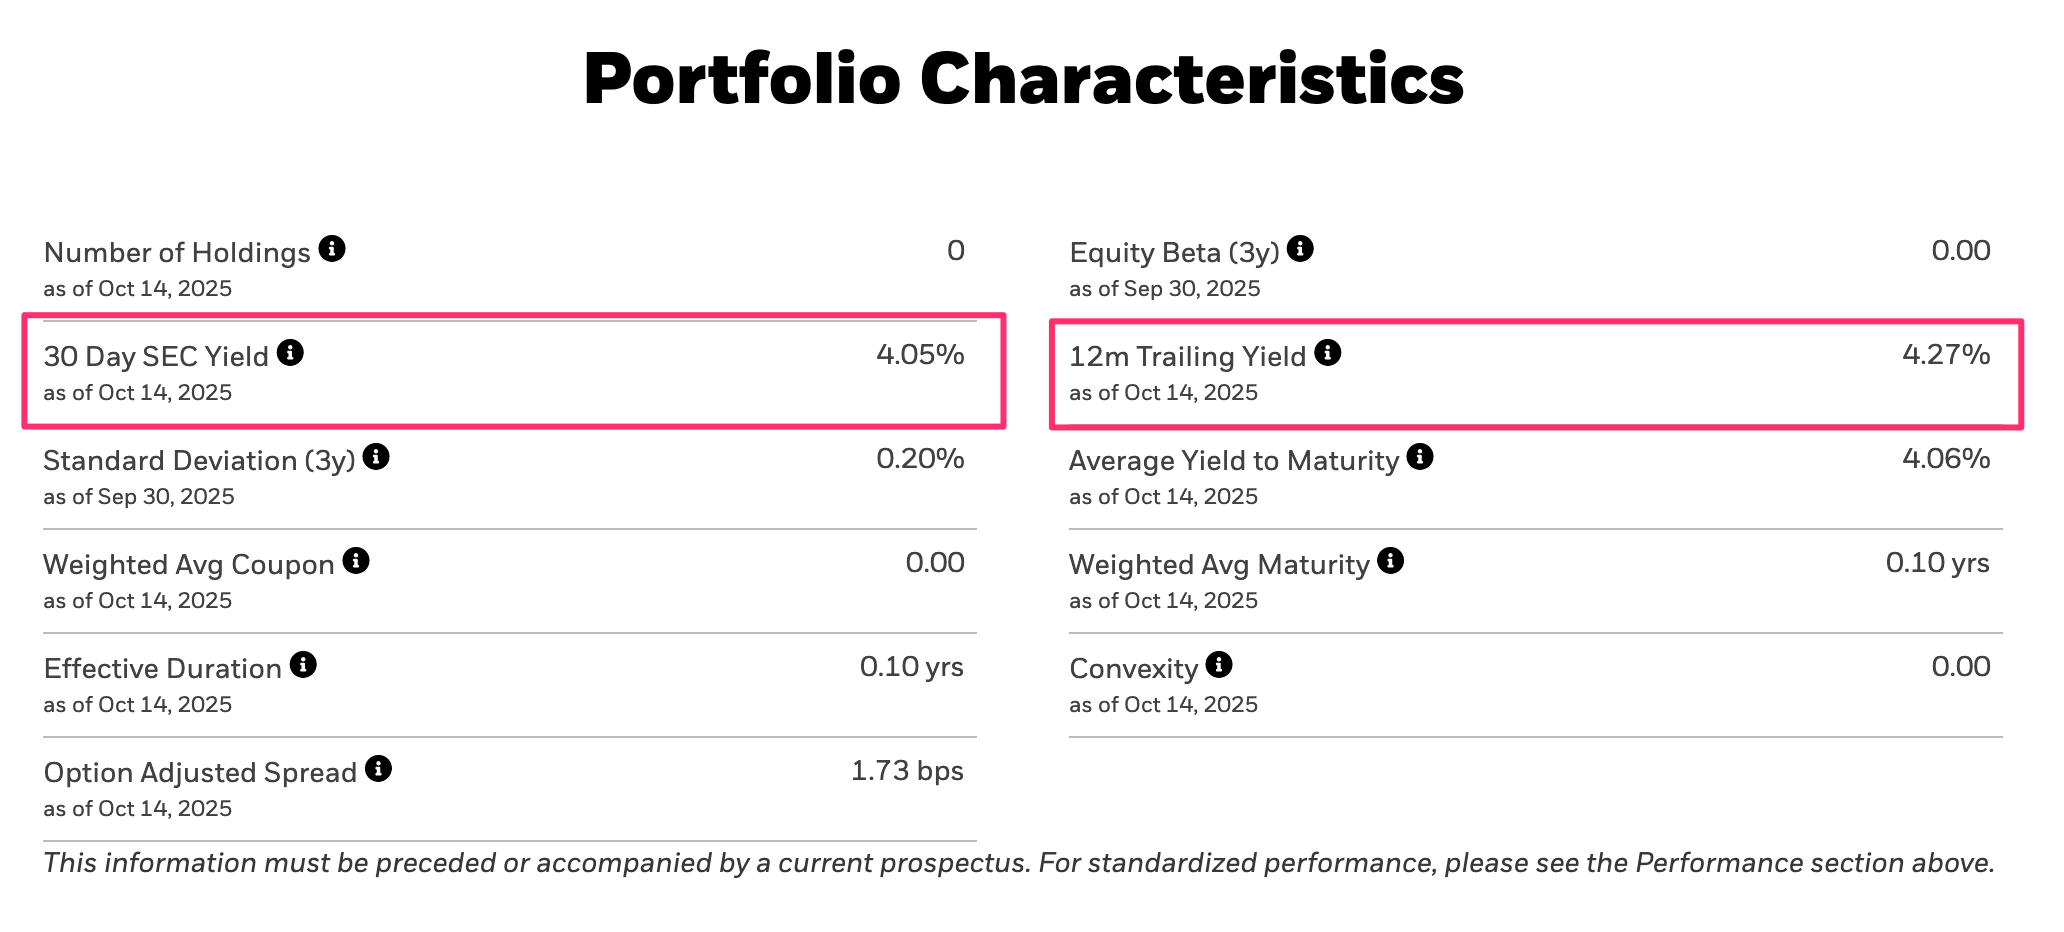Click the 4.06% yield to maturity value
Image resolution: width=2064 pixels, height=932 pixels.
pos(1945,459)
